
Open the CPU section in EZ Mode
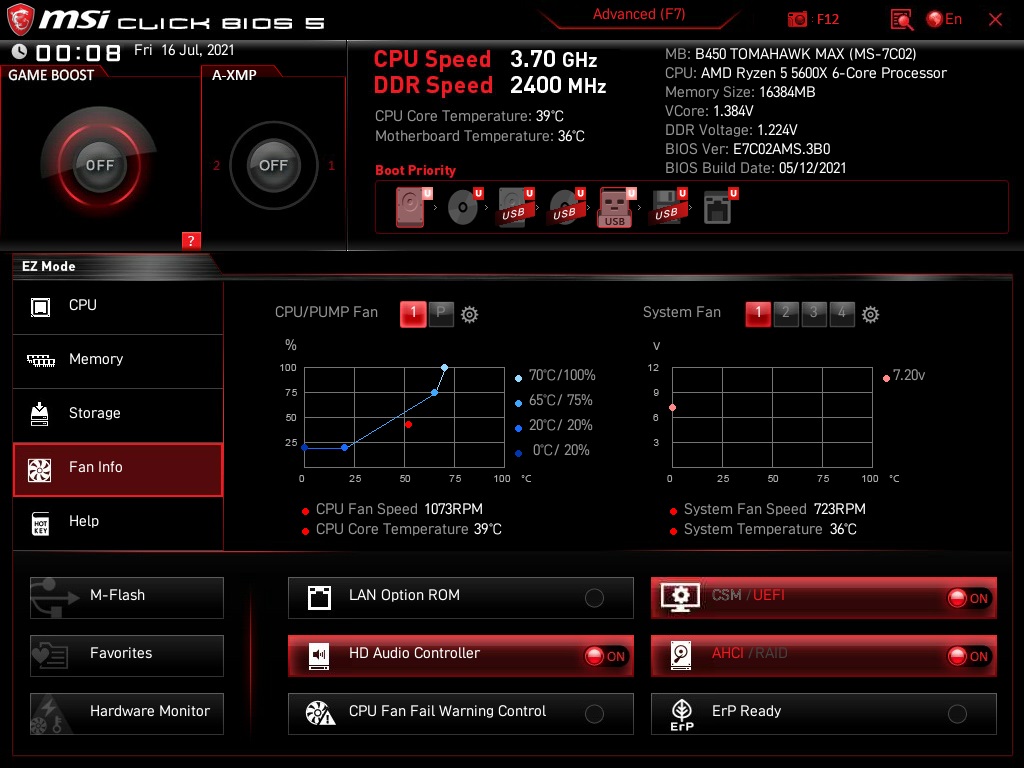118,306
